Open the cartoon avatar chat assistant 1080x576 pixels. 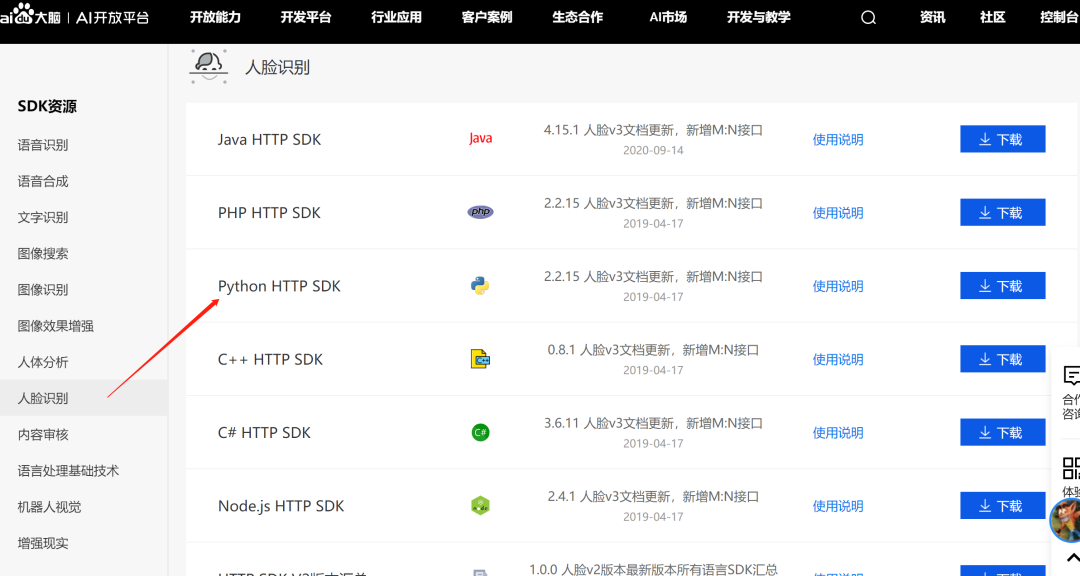click(x=1065, y=521)
